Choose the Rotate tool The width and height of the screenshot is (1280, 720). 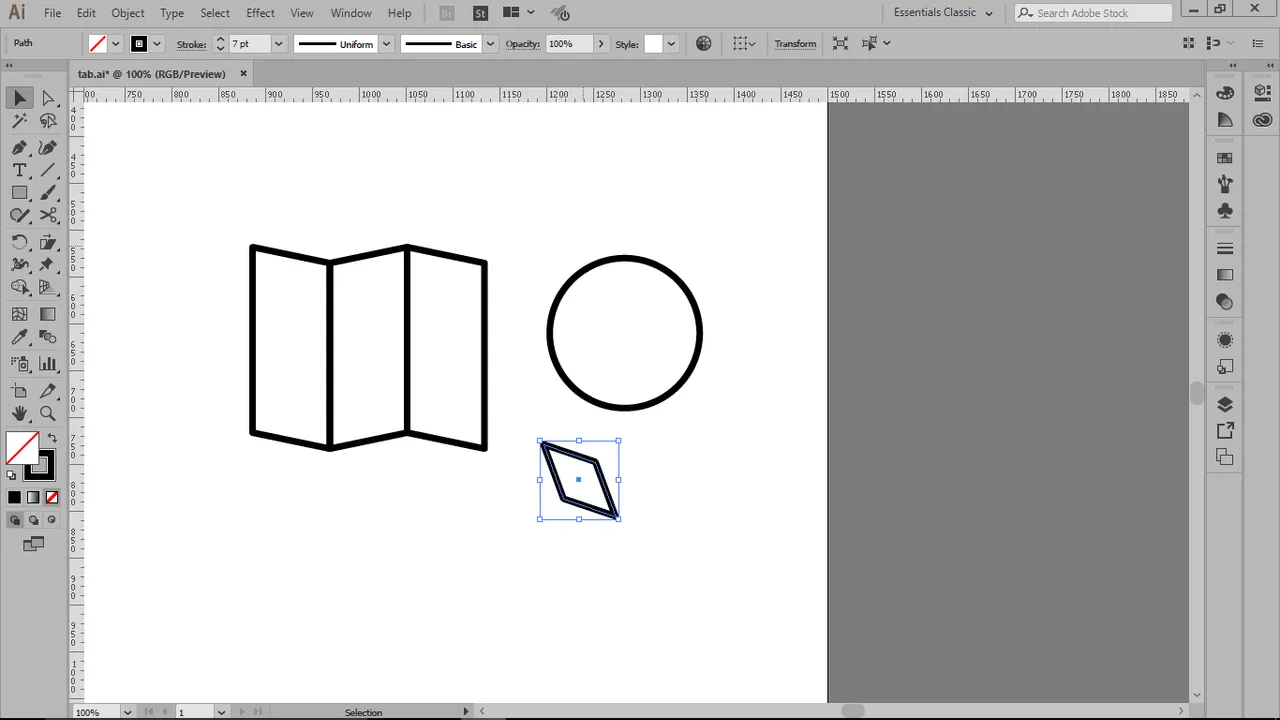[19, 242]
